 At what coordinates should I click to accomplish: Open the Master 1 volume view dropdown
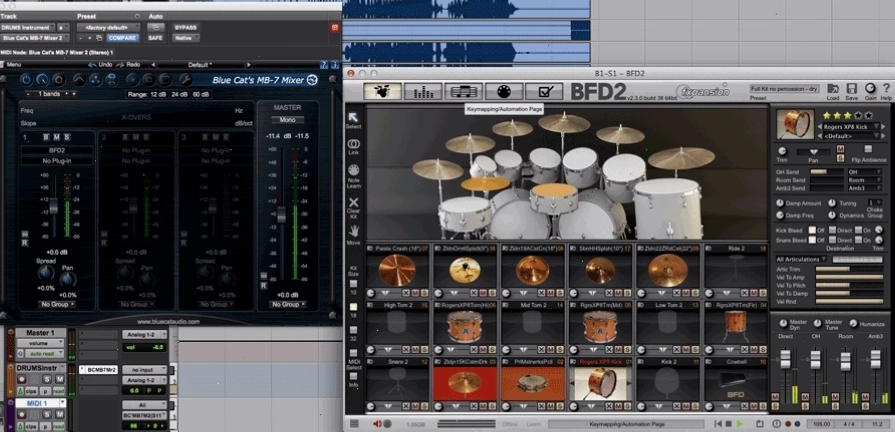[41, 343]
